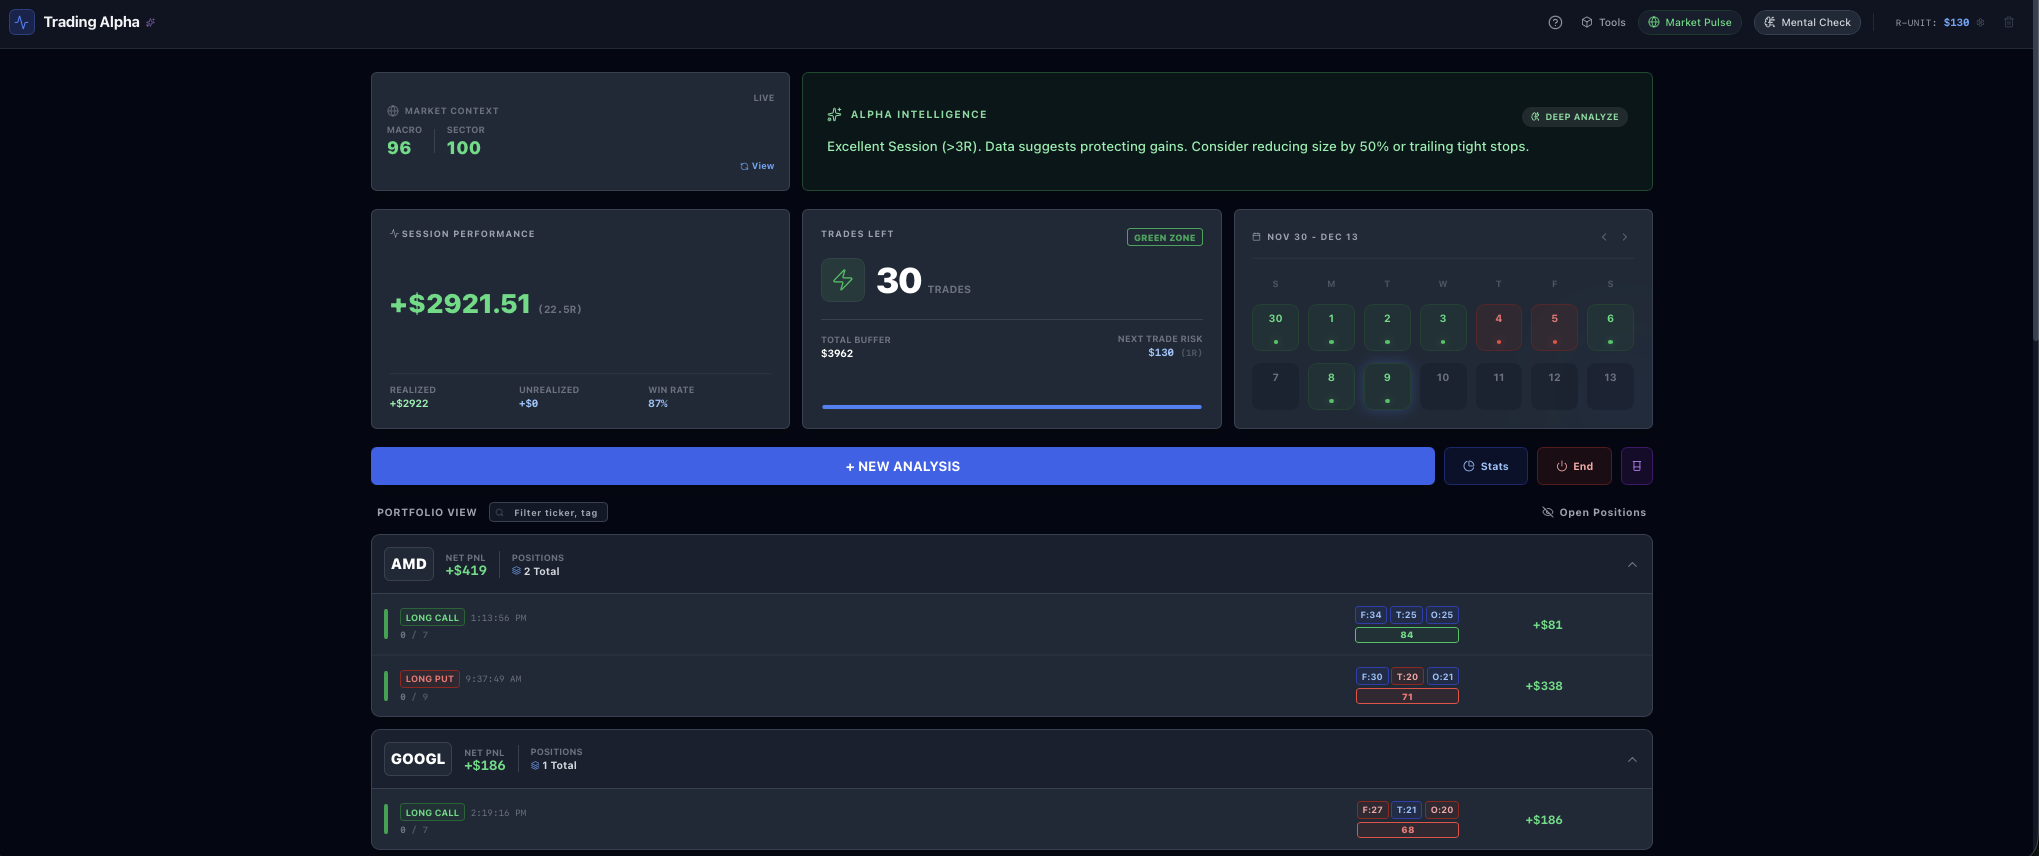The height and width of the screenshot is (856, 2039).
Task: Click the search magnifier icon in filter field
Action: tap(500, 513)
